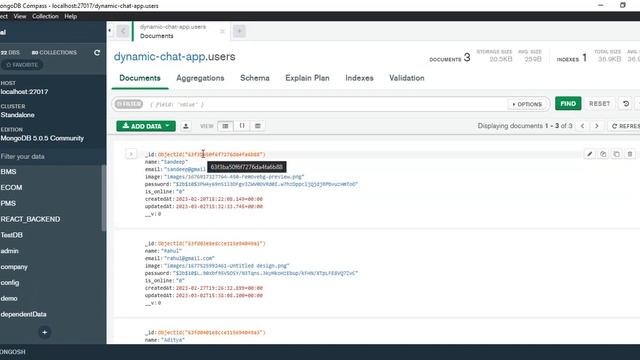Open query history with the clock icon
640x360 pixels.
coord(626,104)
